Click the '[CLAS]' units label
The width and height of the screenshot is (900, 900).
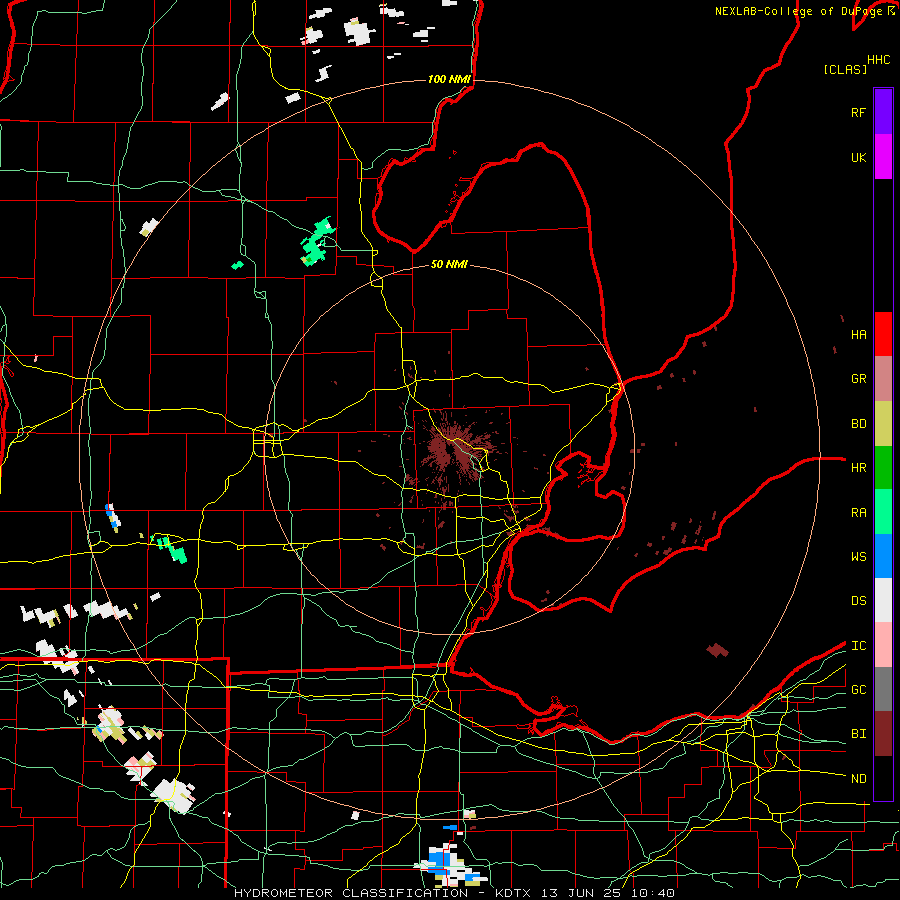point(845,69)
